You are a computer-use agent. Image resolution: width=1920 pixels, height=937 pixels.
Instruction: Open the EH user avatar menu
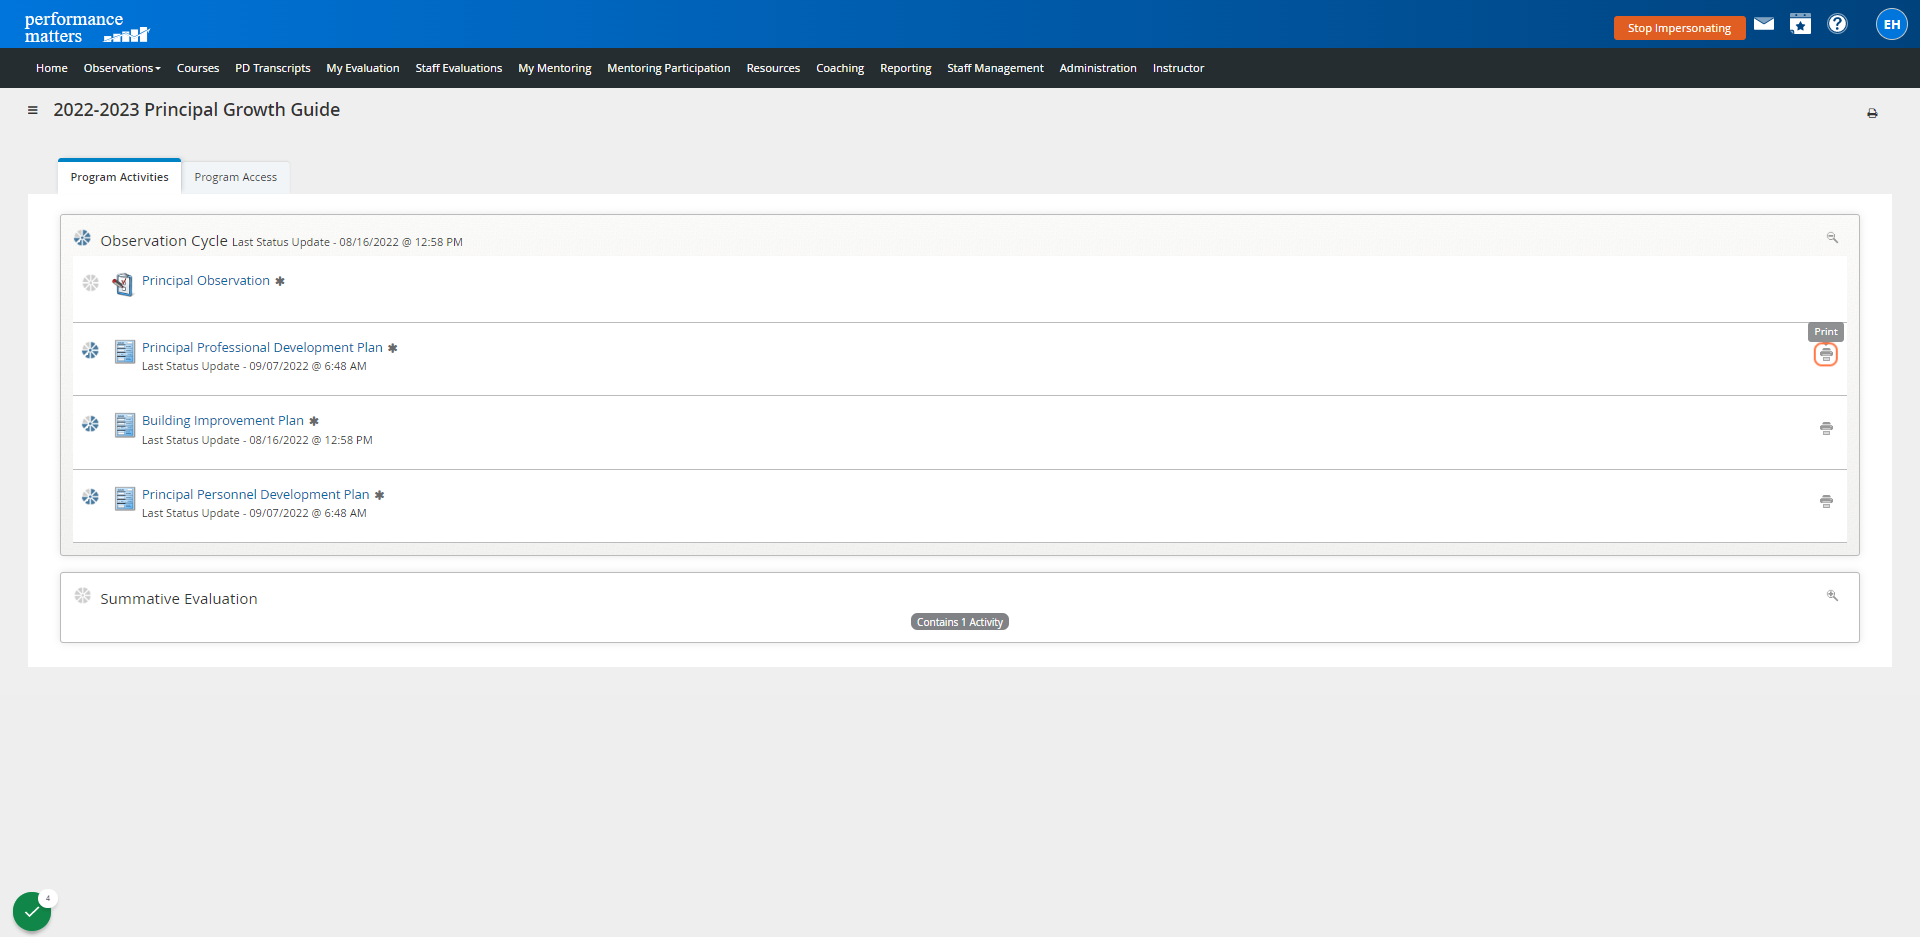pyautogui.click(x=1891, y=24)
